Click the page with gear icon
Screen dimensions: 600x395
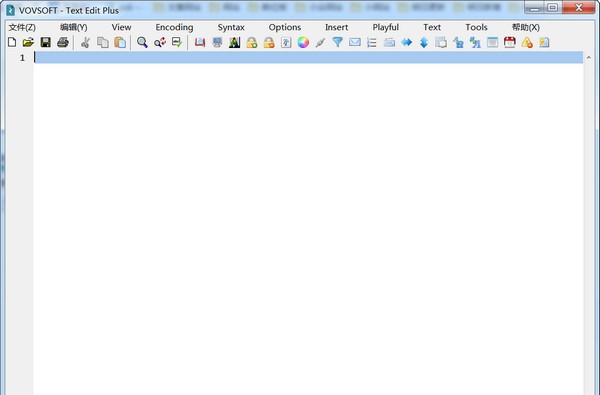tap(441, 42)
